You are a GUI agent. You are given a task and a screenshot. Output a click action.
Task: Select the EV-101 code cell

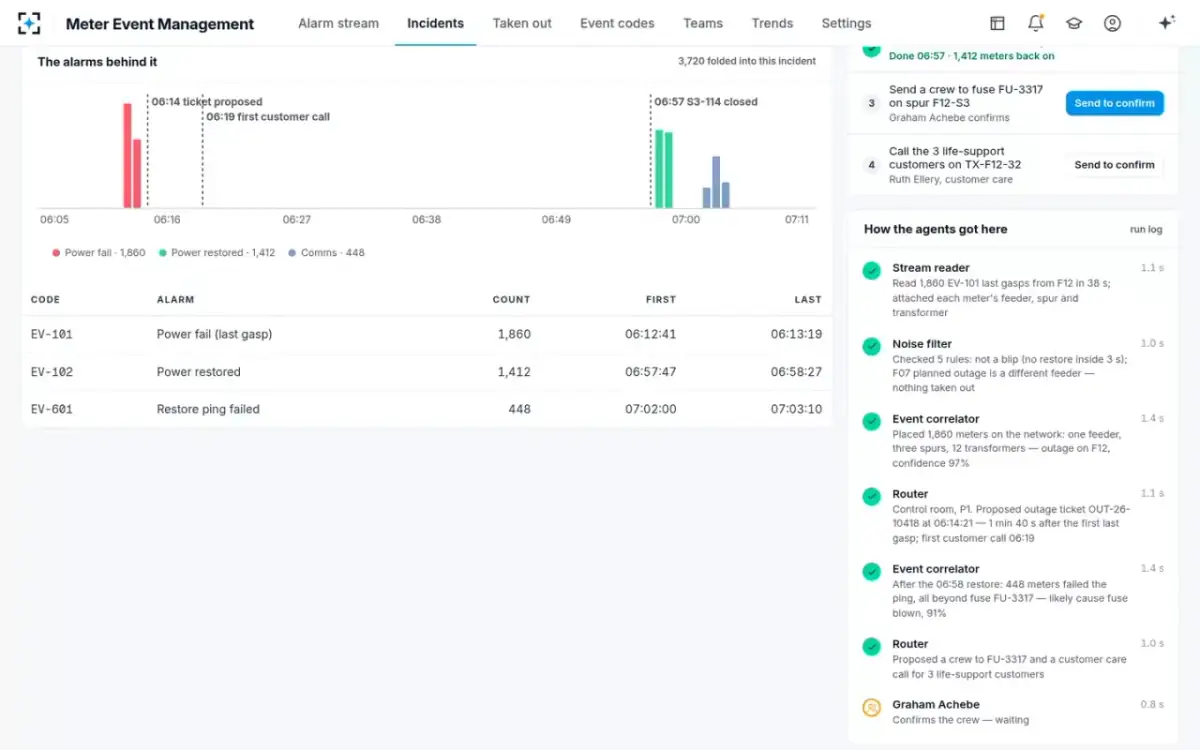[52, 335]
